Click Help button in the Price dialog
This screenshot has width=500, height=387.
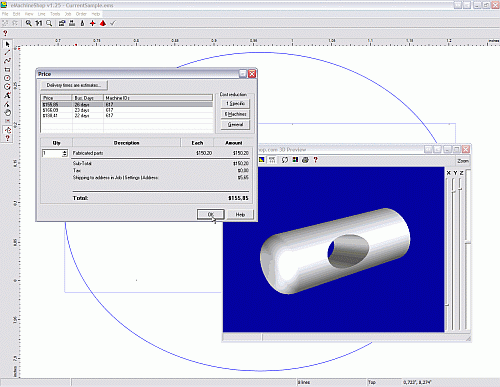point(240,214)
